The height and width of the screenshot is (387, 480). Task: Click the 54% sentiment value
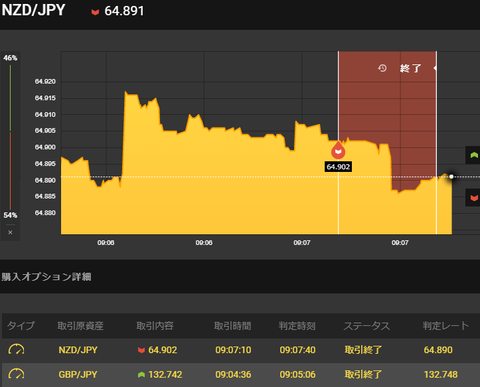coord(10,215)
